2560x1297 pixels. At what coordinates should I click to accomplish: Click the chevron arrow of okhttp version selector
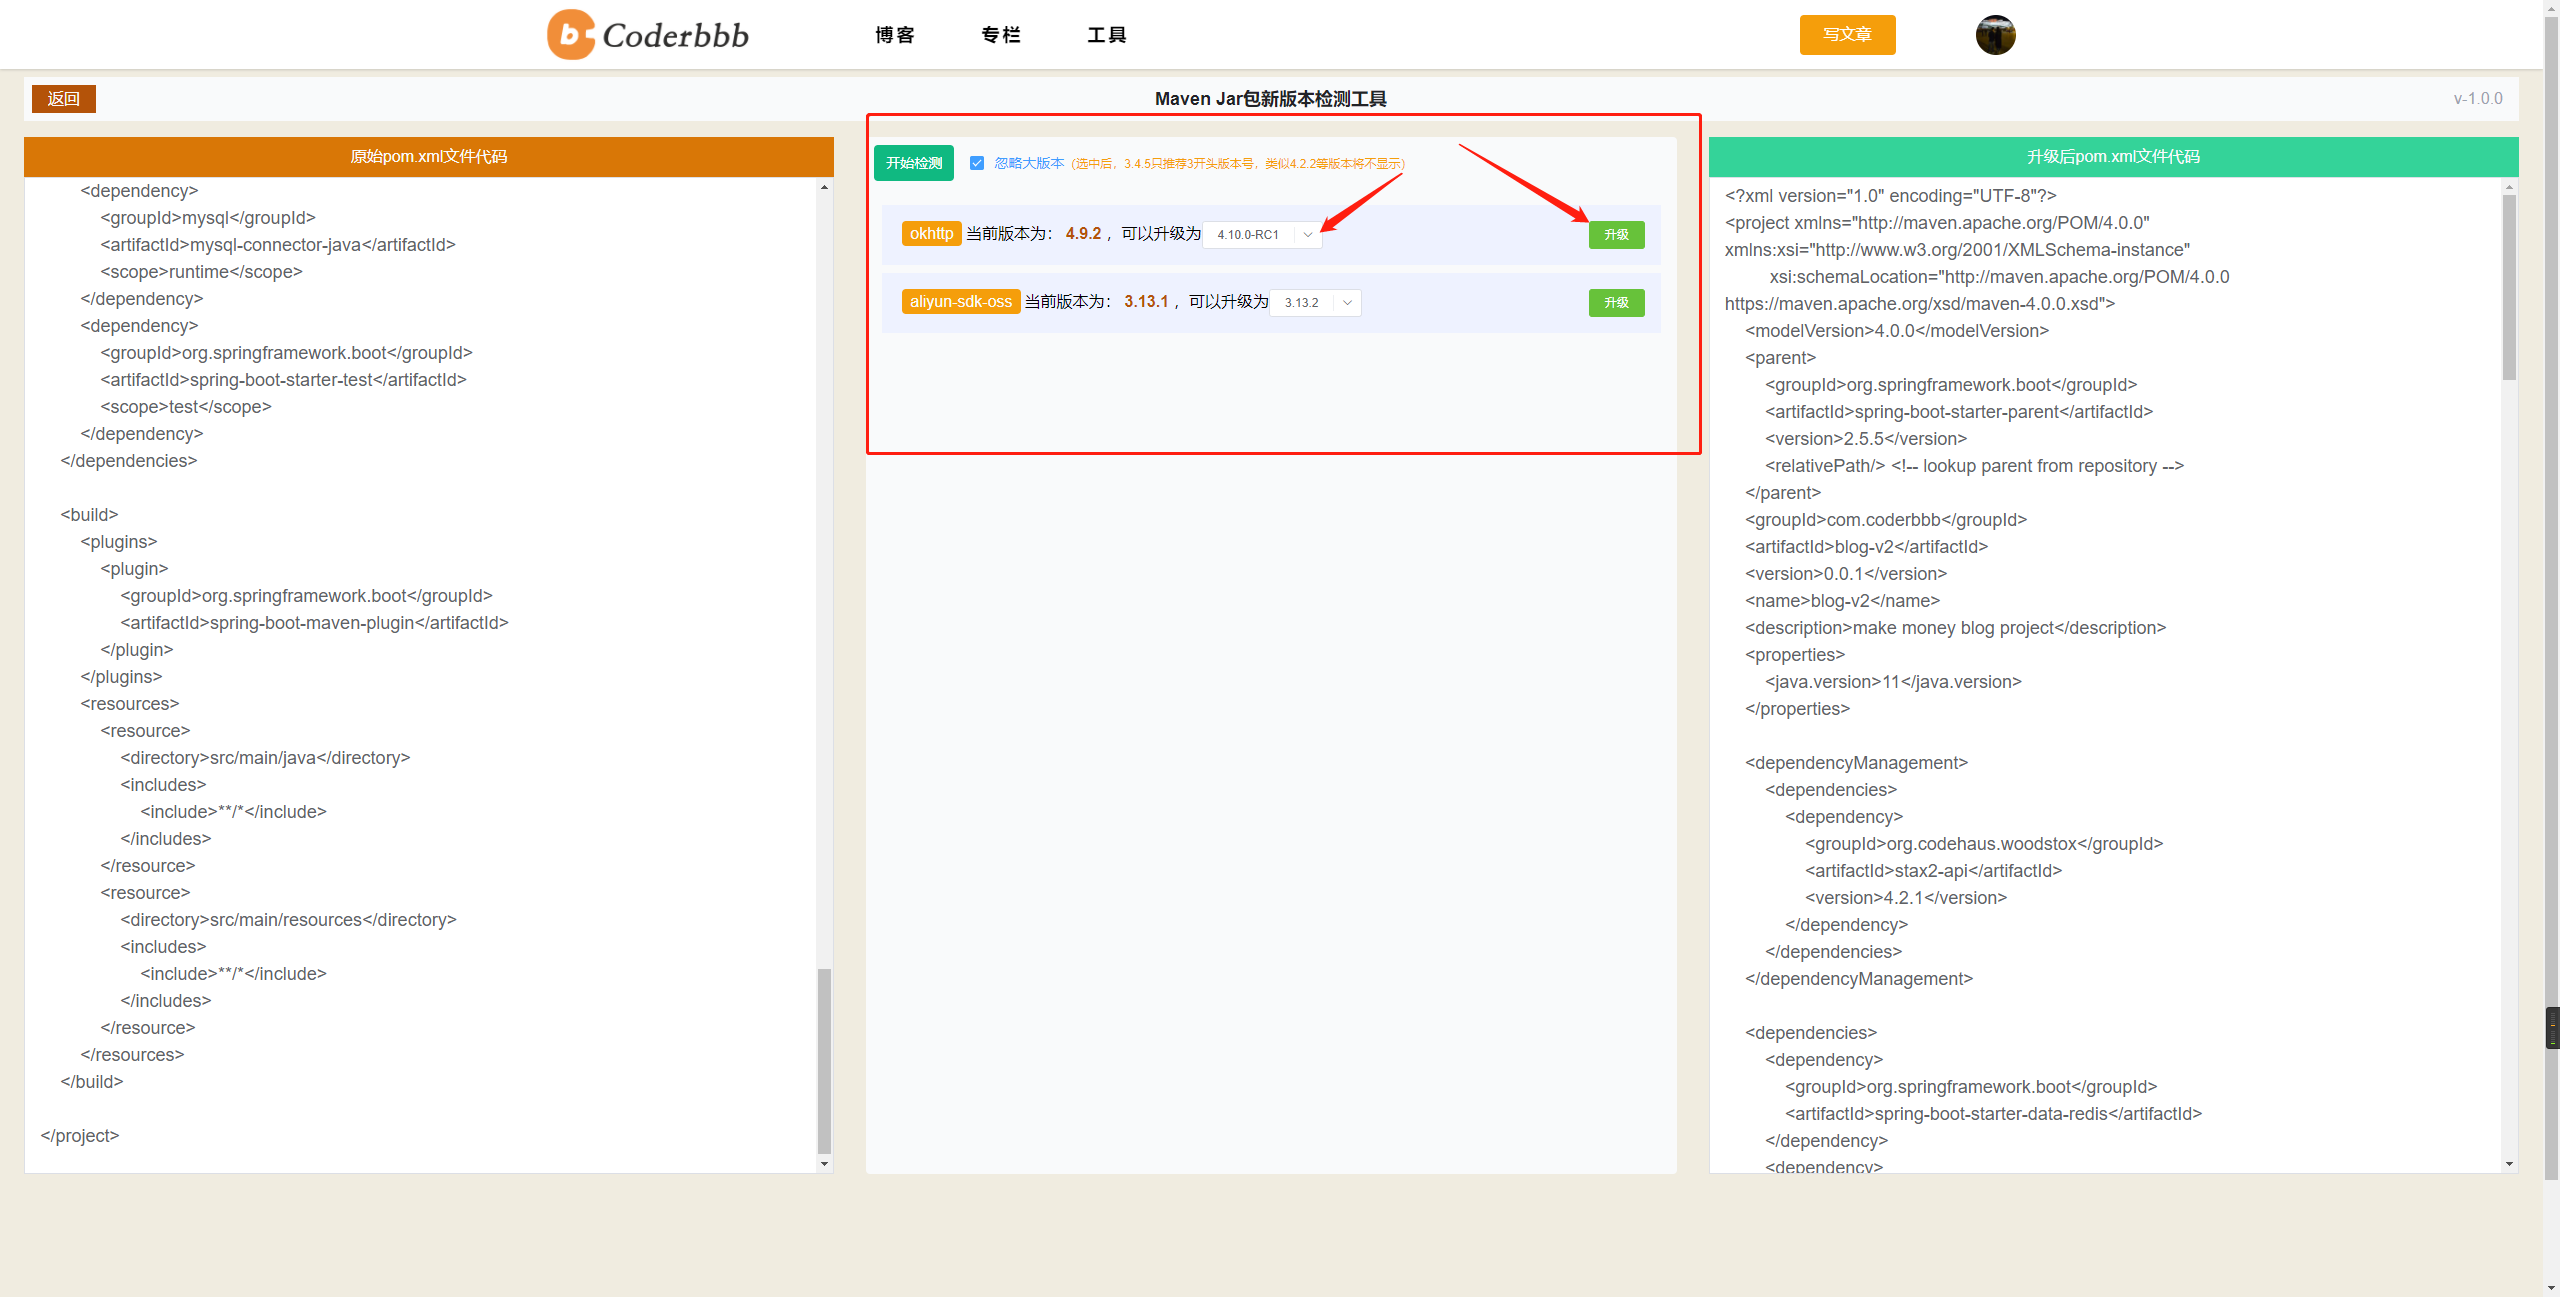coord(1308,235)
